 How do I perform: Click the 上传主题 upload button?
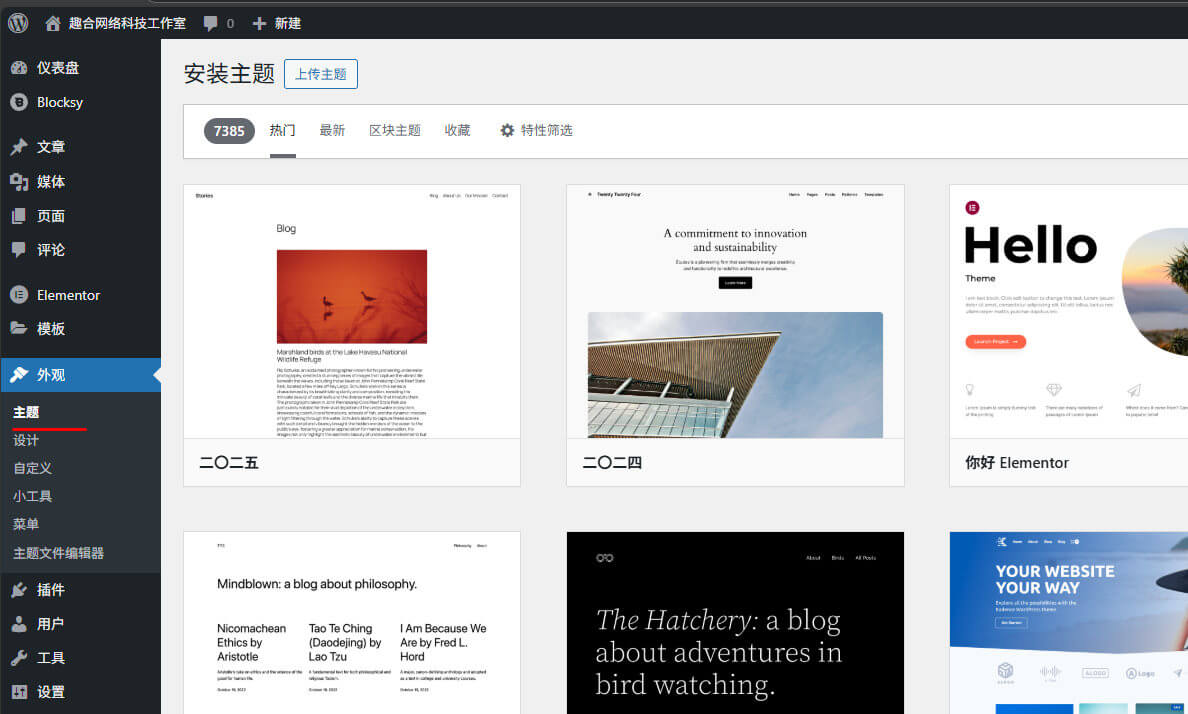[x=320, y=74]
